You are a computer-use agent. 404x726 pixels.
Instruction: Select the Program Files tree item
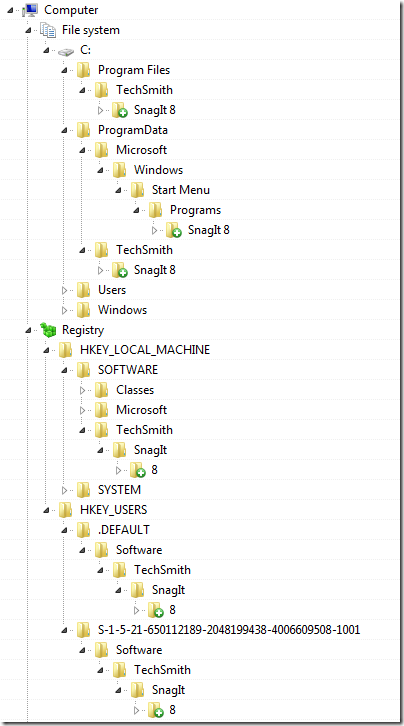pos(134,70)
